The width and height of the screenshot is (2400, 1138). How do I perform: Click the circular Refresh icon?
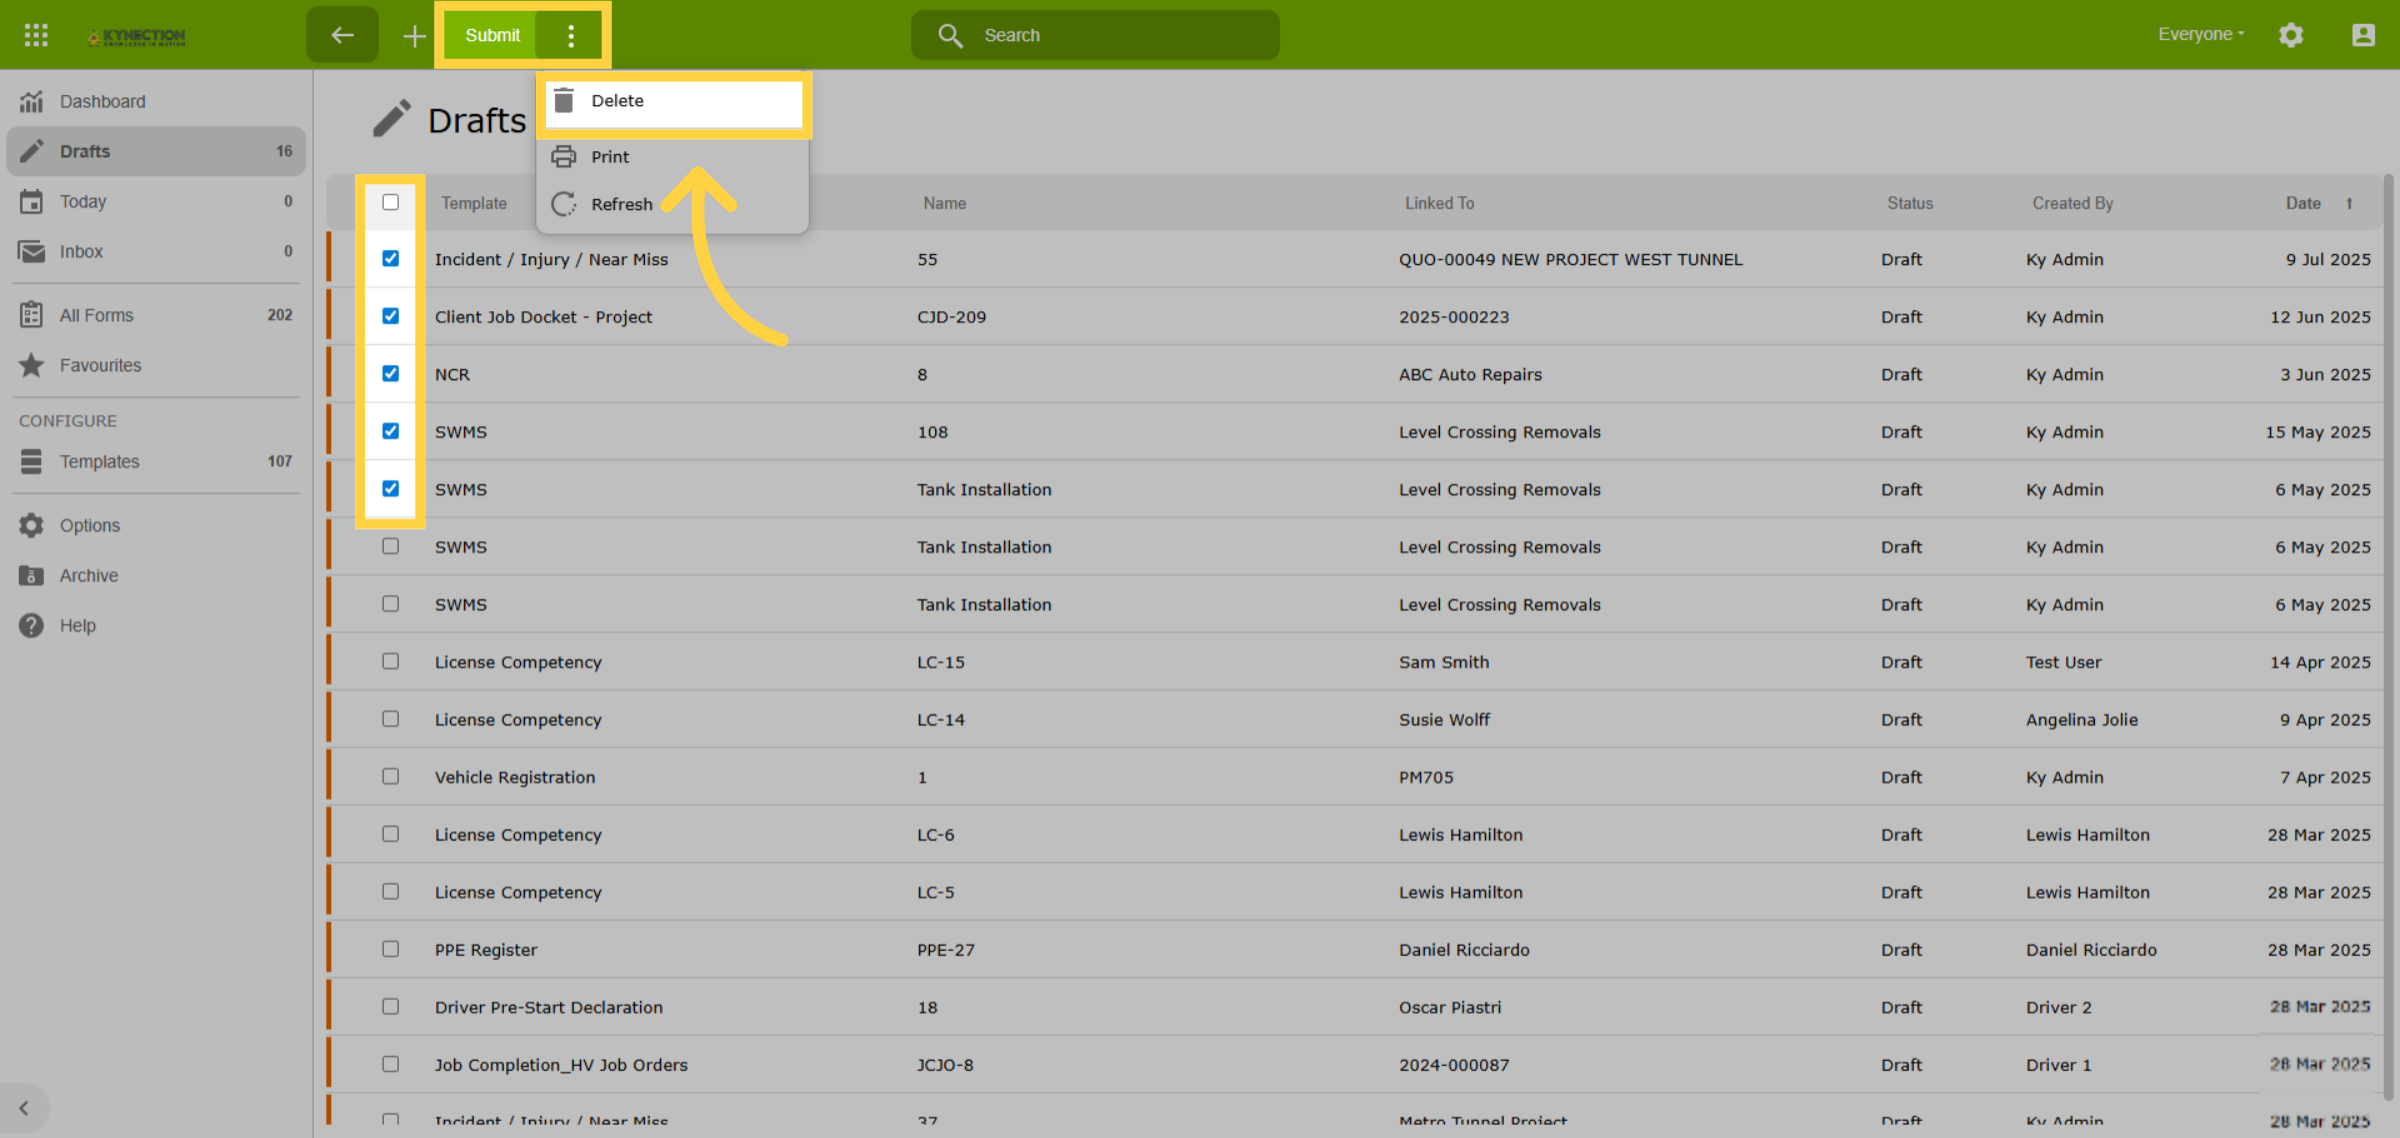click(x=564, y=204)
